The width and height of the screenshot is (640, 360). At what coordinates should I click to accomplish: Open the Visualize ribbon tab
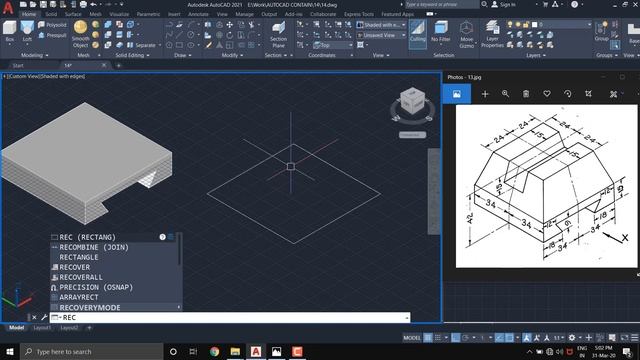(119, 14)
